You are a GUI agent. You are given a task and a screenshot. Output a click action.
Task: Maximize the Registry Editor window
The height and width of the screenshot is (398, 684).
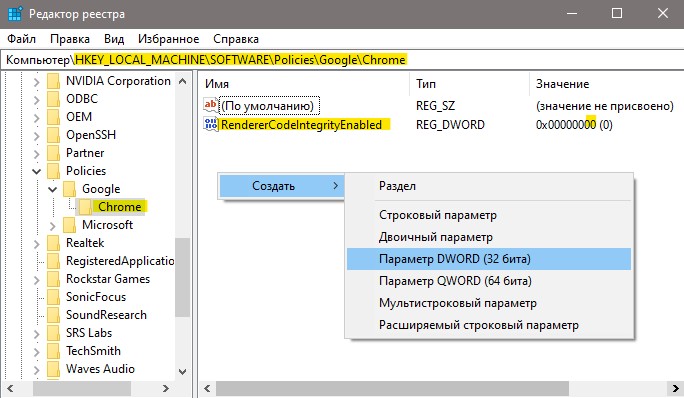pos(617,14)
